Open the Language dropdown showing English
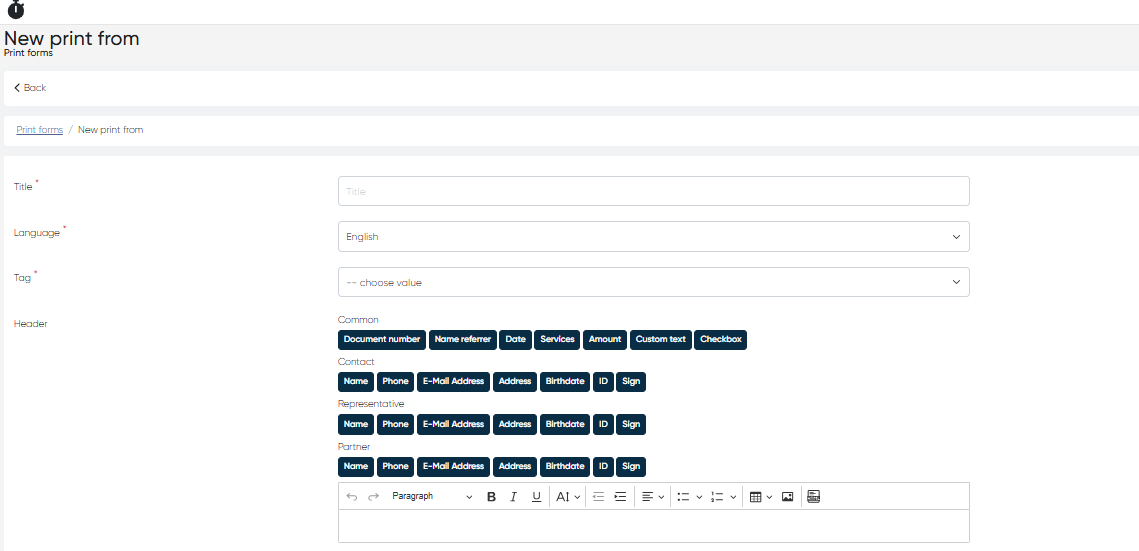Viewport: 1139px width, 551px height. click(653, 237)
